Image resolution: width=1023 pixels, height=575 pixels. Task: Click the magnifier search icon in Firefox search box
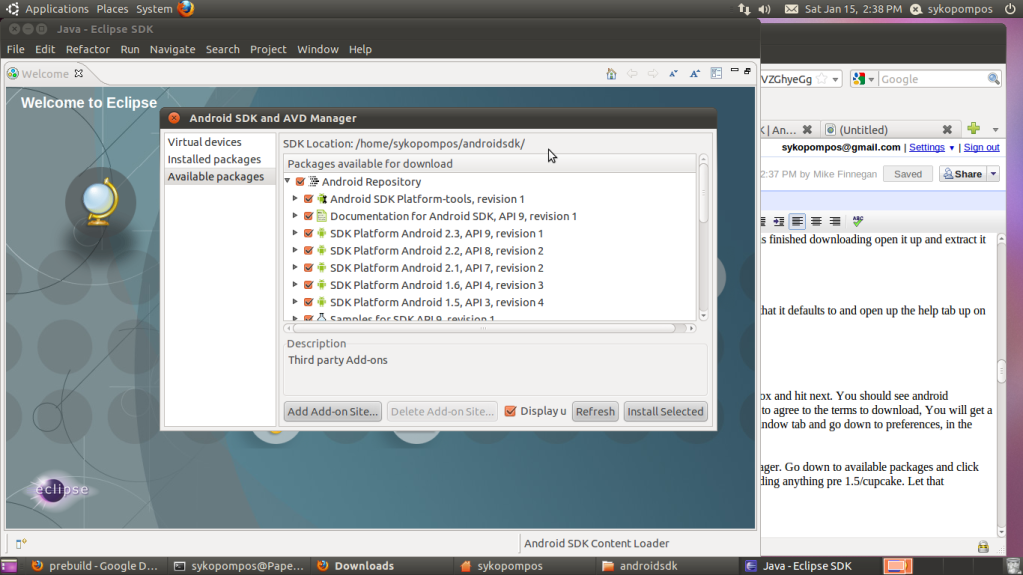(993, 79)
